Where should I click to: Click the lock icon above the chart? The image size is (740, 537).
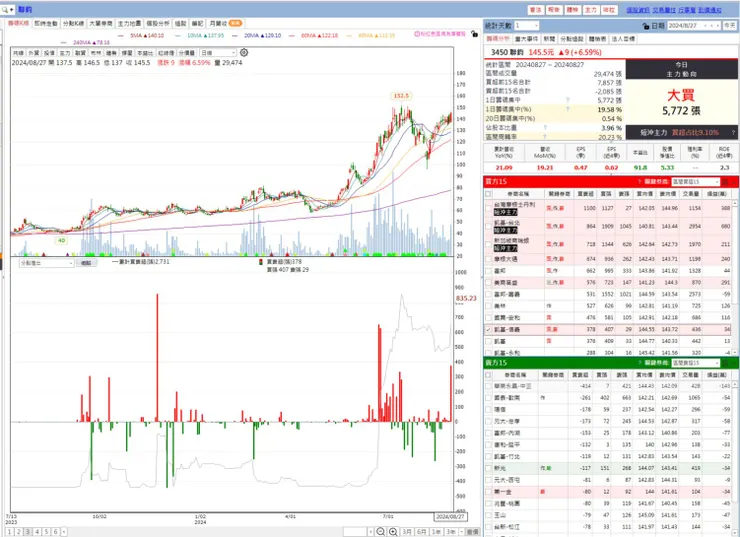(x=474, y=34)
